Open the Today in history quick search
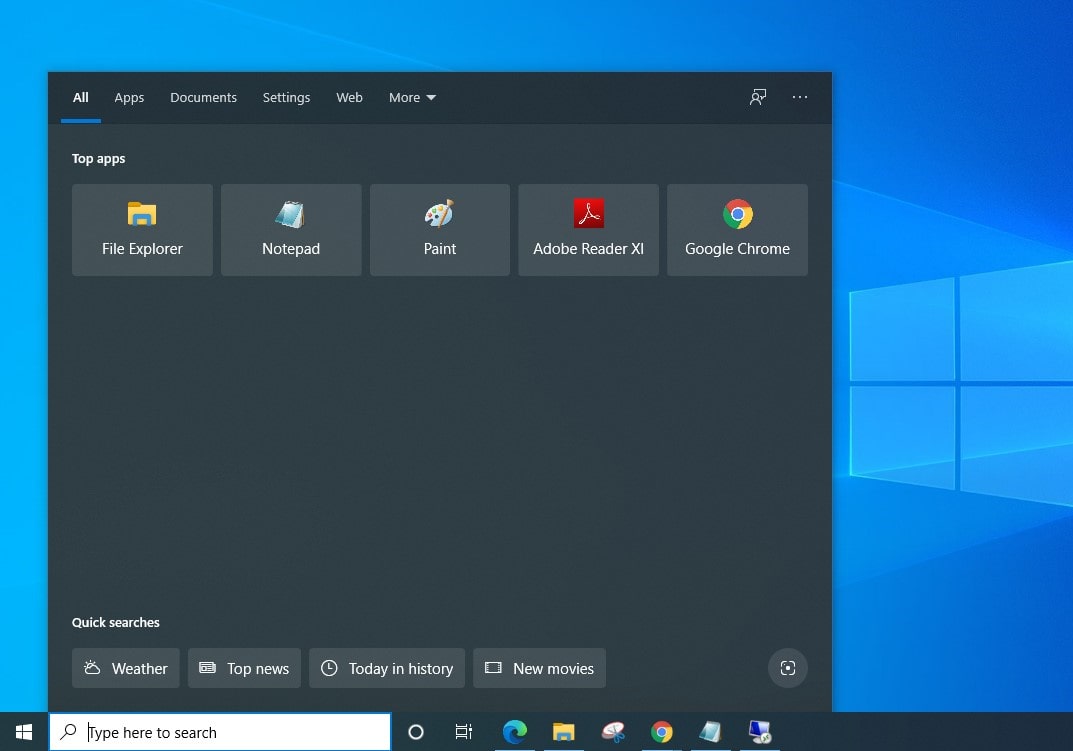 click(x=387, y=668)
